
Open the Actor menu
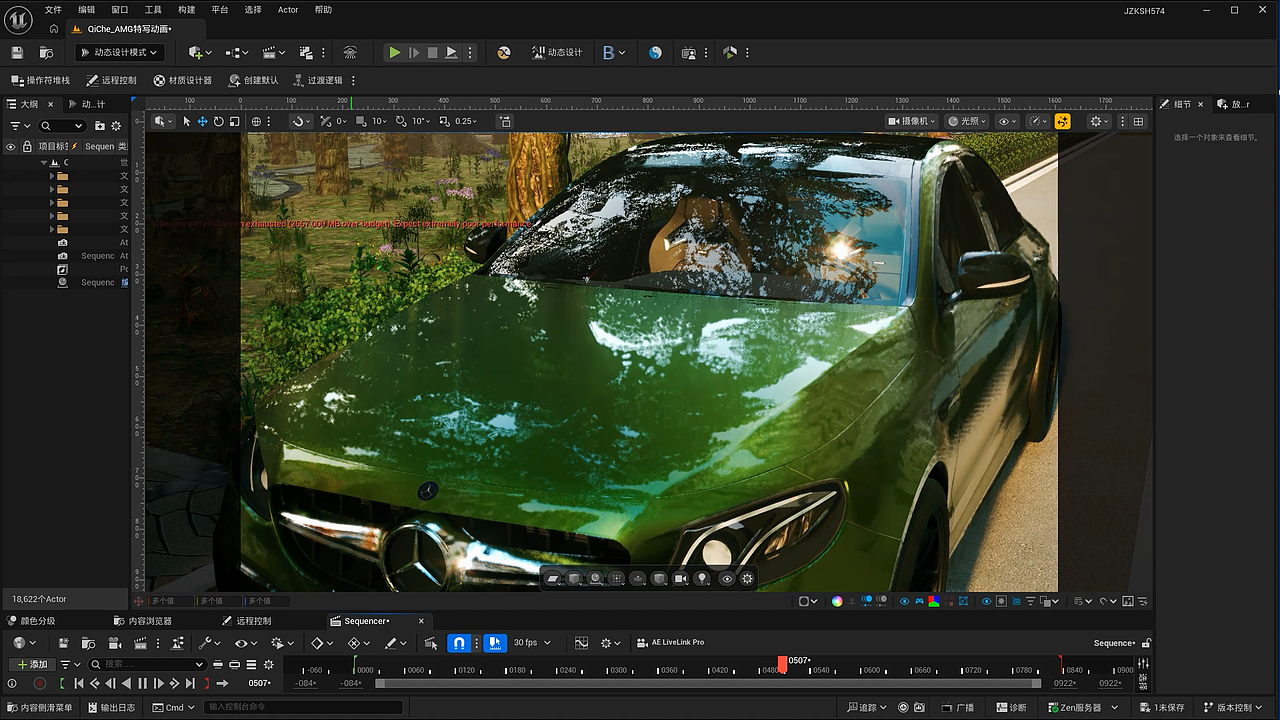click(x=288, y=10)
